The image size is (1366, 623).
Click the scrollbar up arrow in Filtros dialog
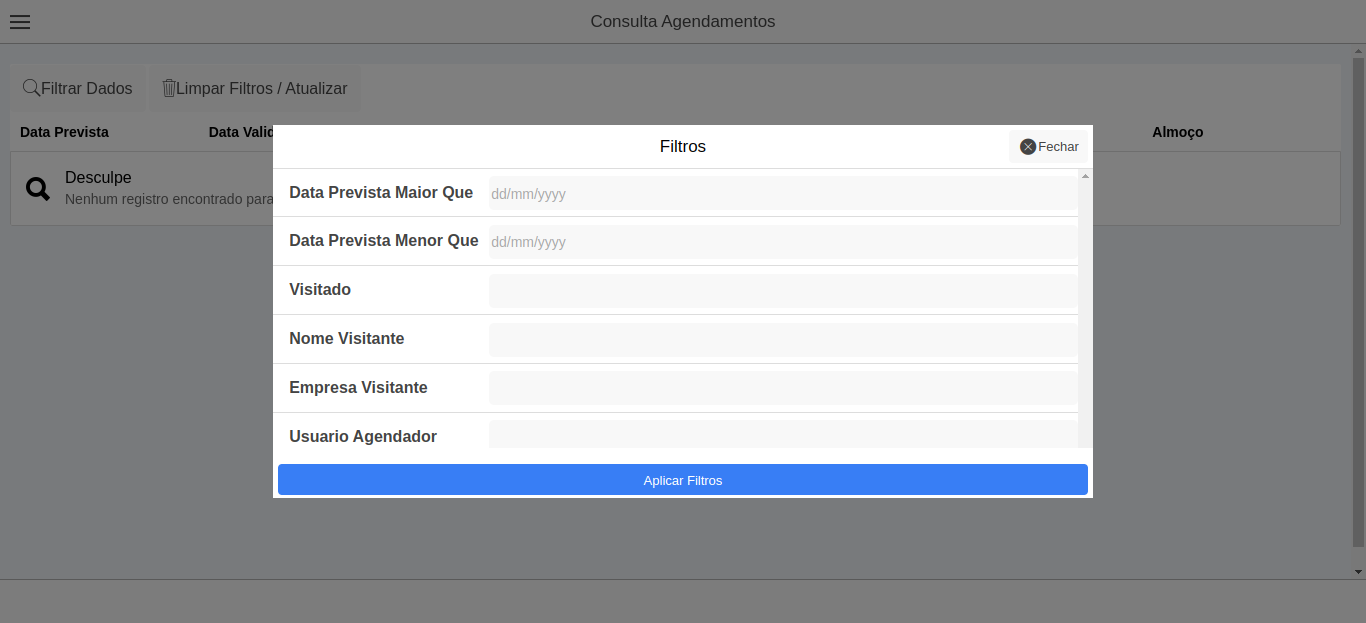[x=1084, y=176]
